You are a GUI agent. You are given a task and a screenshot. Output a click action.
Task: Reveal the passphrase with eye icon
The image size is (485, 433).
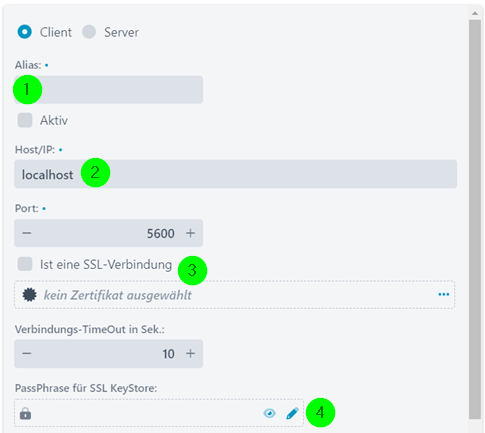point(269,413)
